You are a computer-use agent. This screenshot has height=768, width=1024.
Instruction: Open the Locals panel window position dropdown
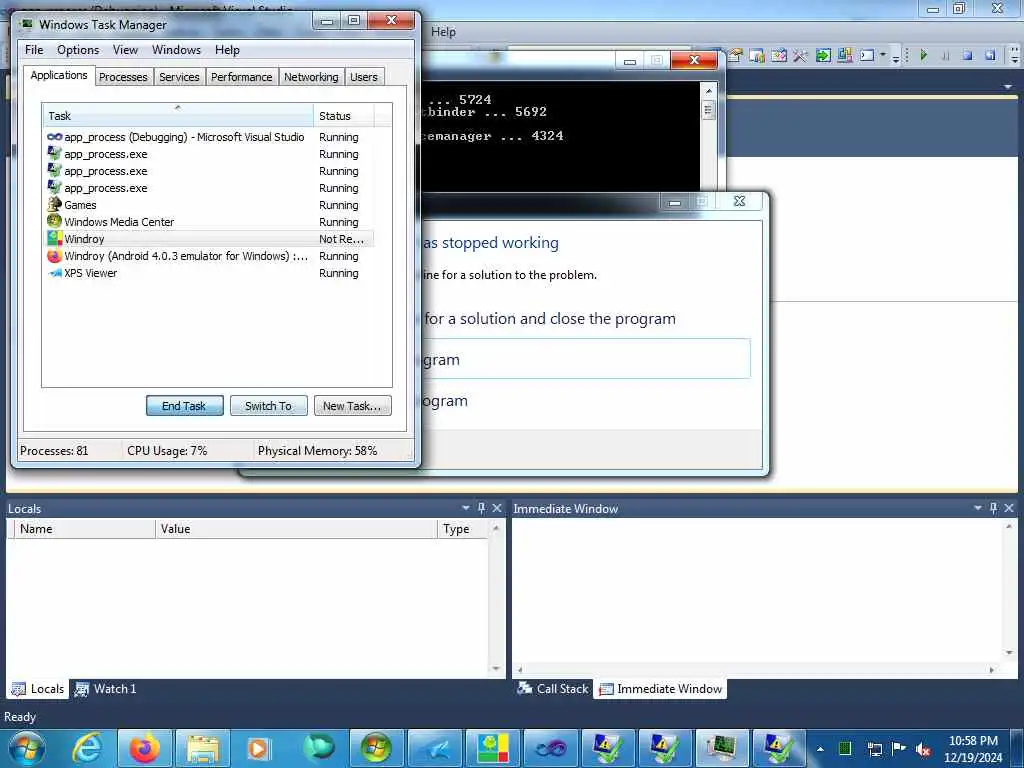pyautogui.click(x=466, y=508)
